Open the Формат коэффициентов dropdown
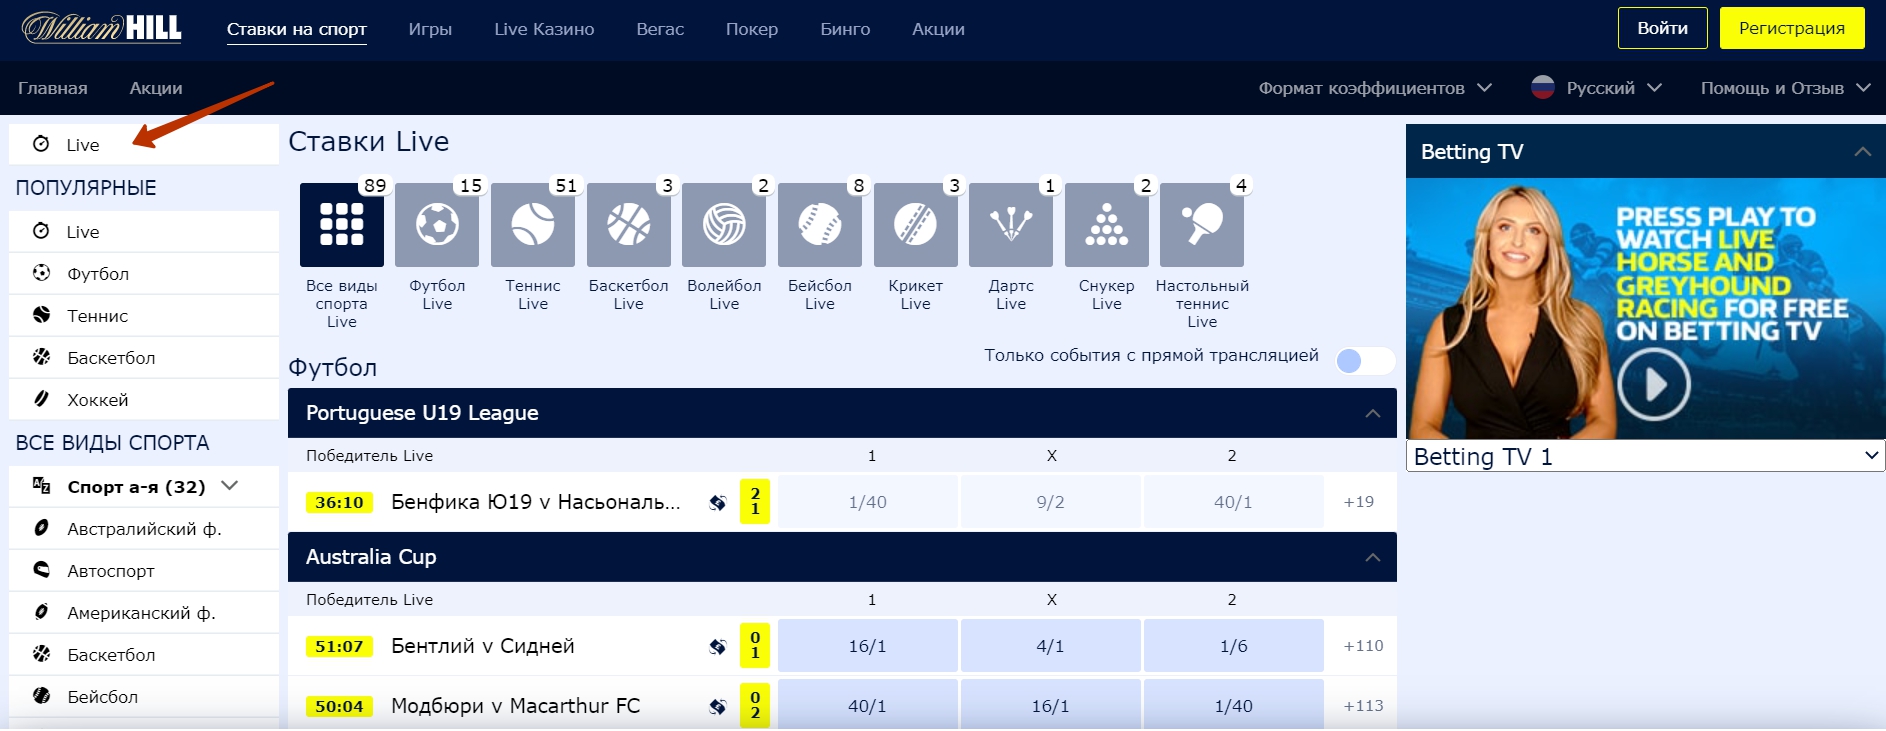This screenshot has height=731, width=1886. 1375,88
